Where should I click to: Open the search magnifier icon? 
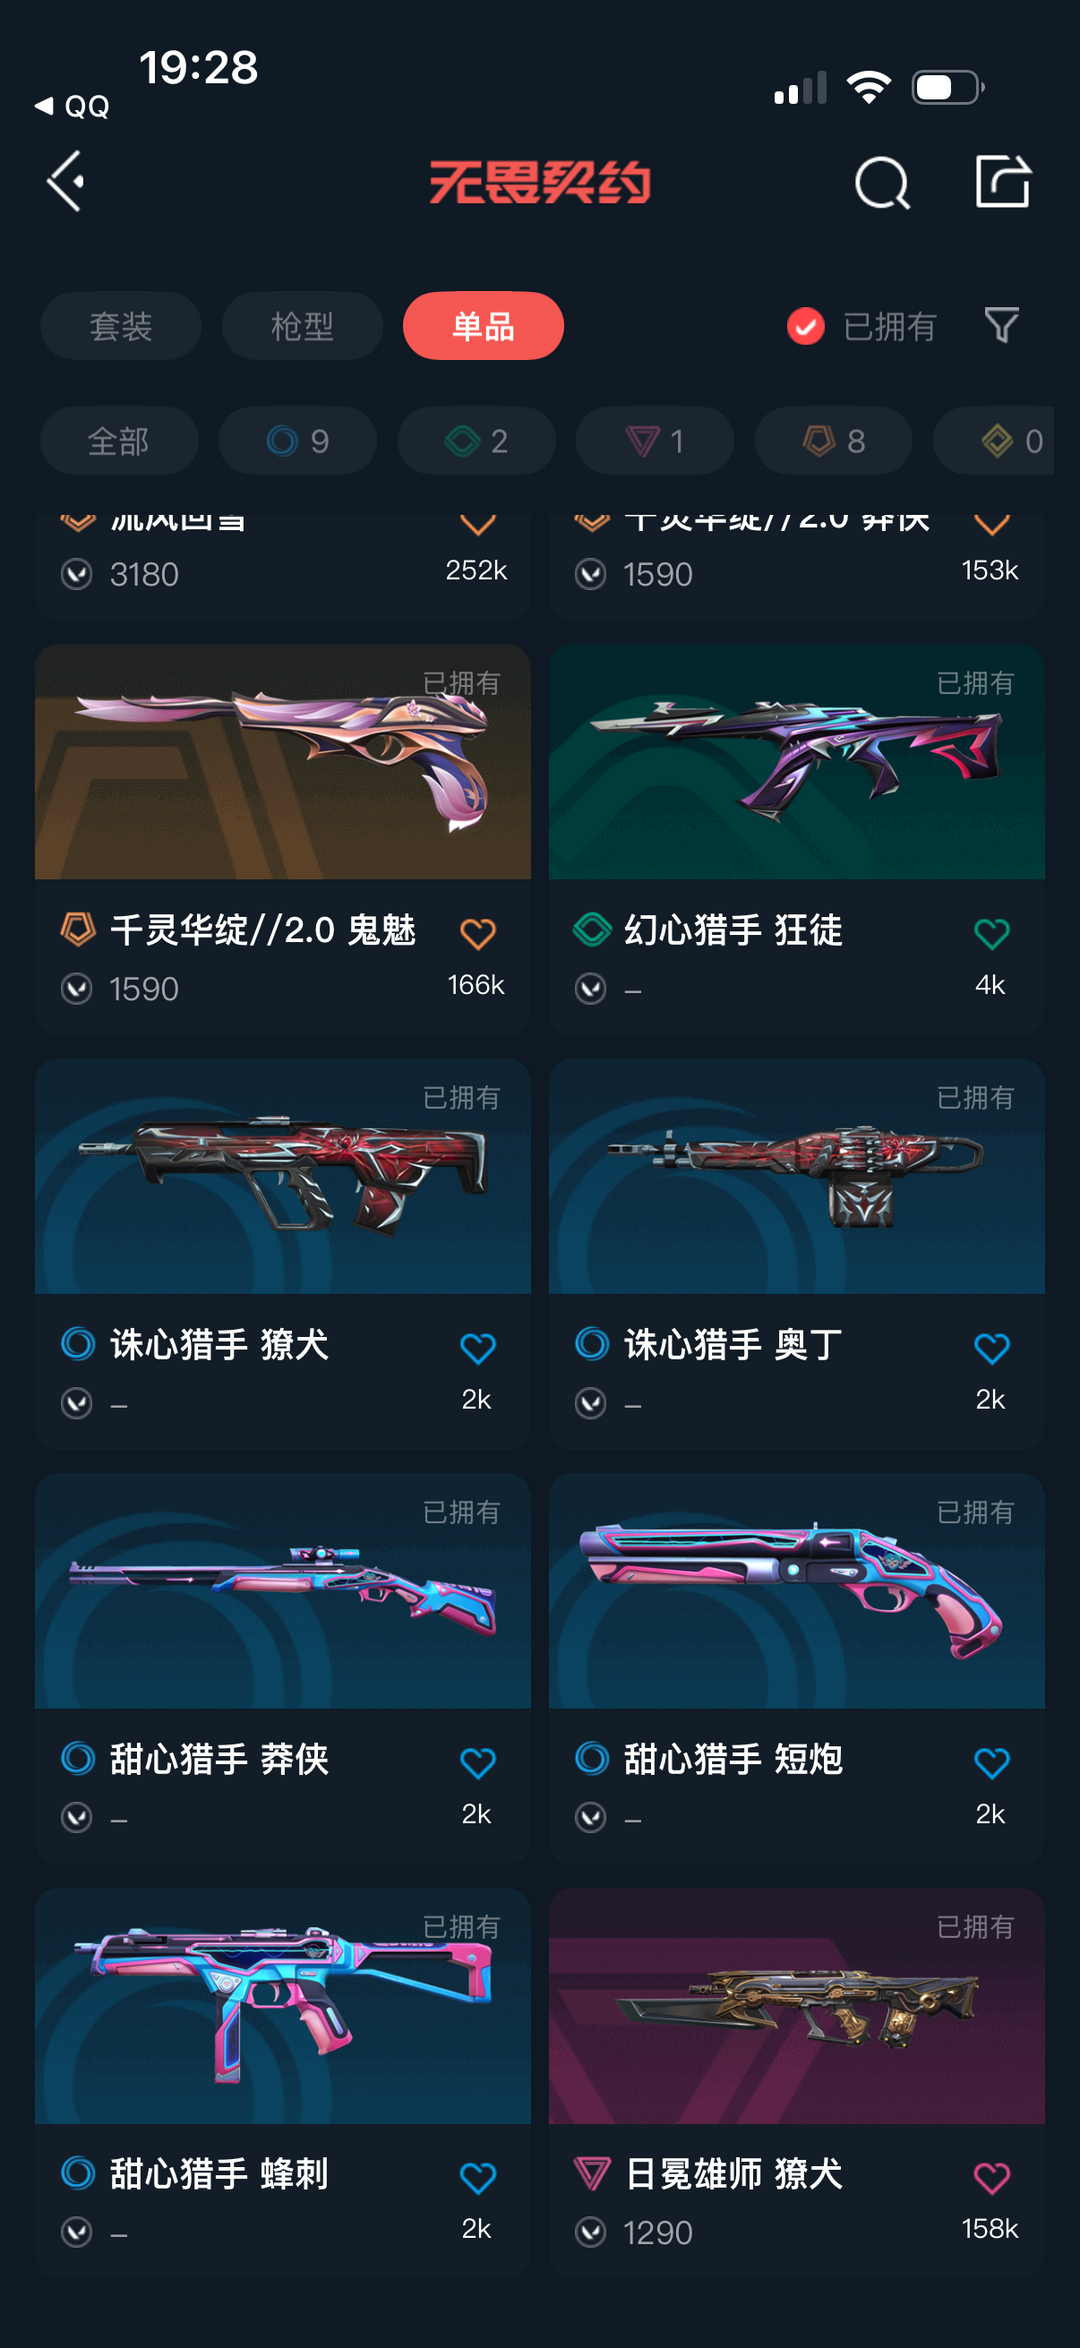tap(882, 183)
